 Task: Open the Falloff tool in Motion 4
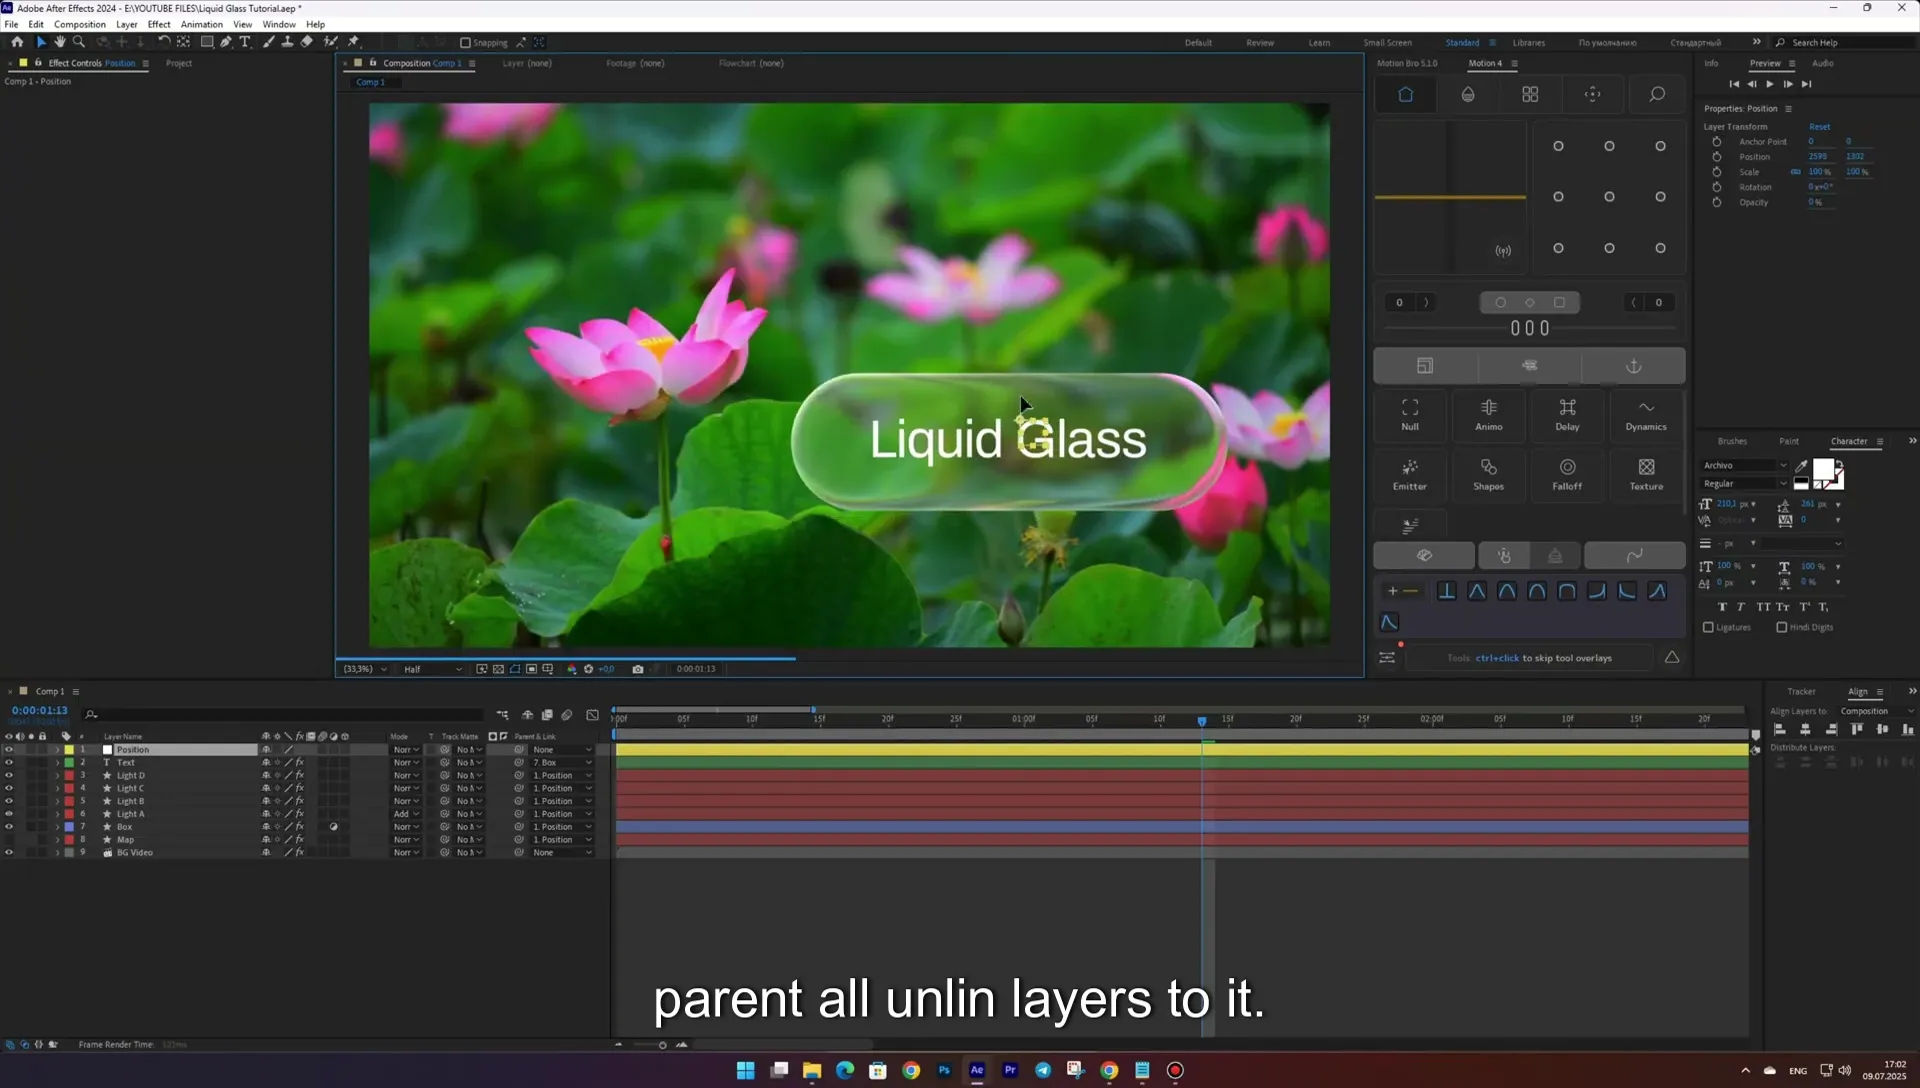1567,475
